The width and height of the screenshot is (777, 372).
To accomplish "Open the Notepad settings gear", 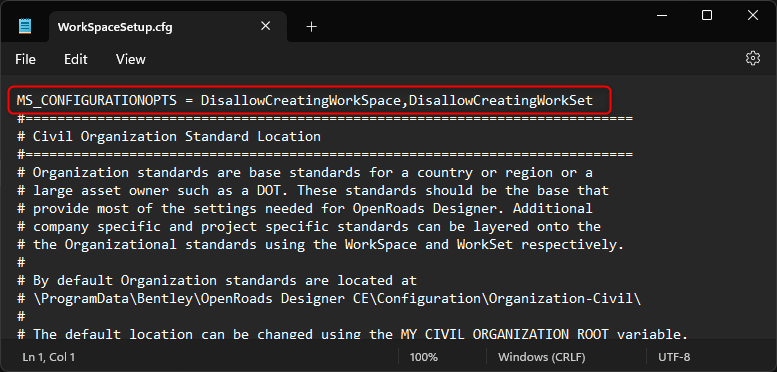I will tap(753, 58).
